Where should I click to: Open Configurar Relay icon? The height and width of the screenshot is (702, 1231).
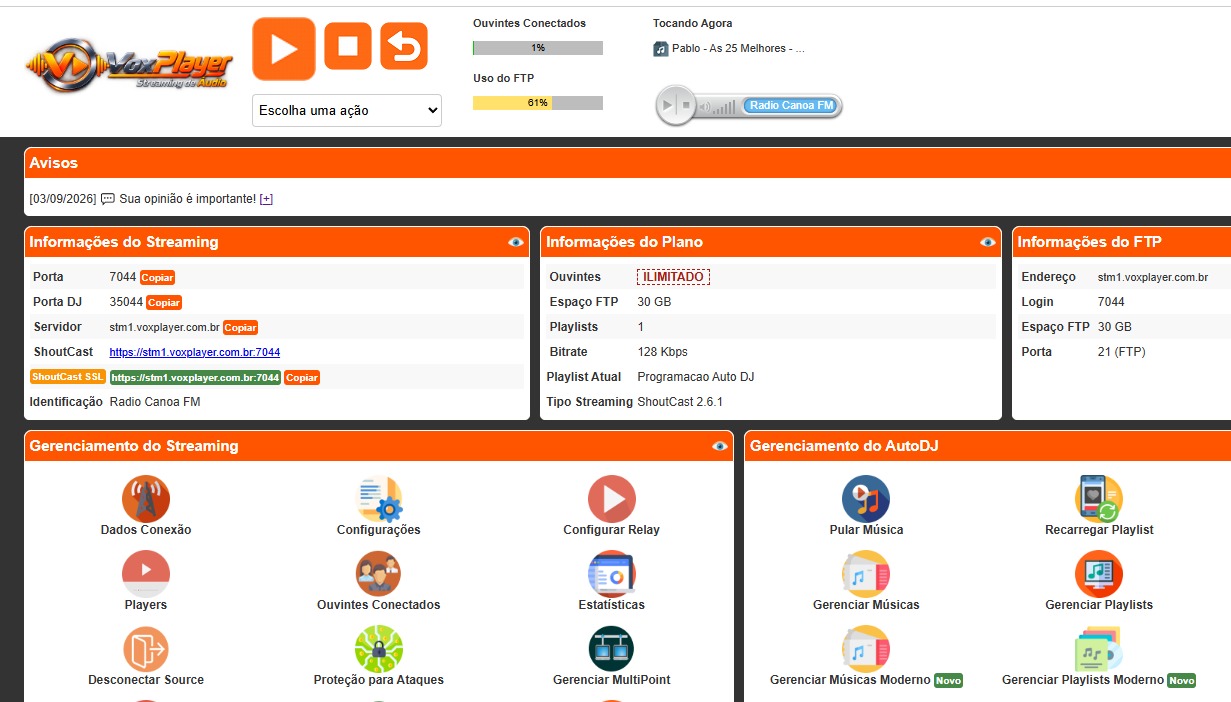(x=612, y=498)
